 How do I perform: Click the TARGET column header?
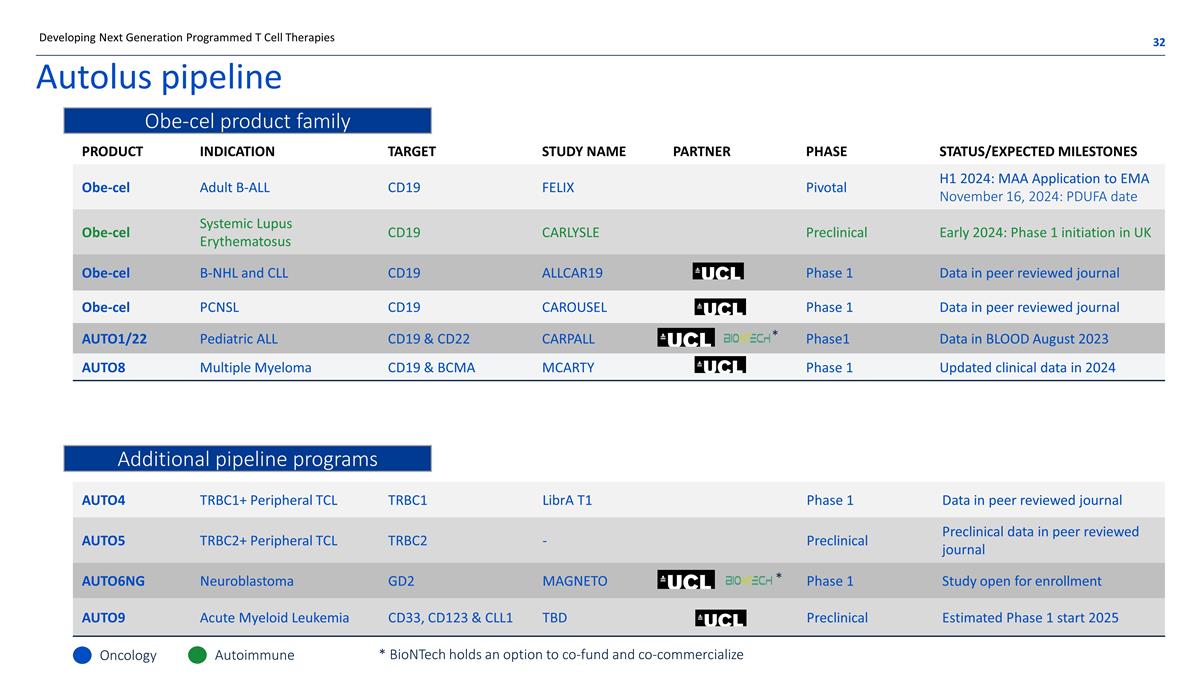(411, 152)
